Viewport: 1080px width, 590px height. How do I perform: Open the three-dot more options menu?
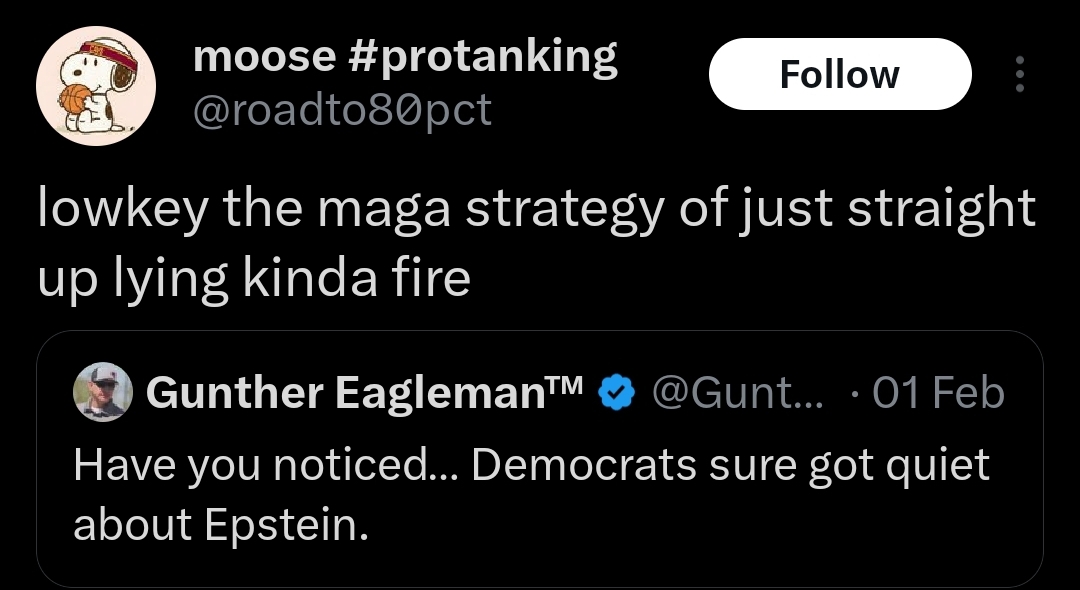pos(1020,74)
